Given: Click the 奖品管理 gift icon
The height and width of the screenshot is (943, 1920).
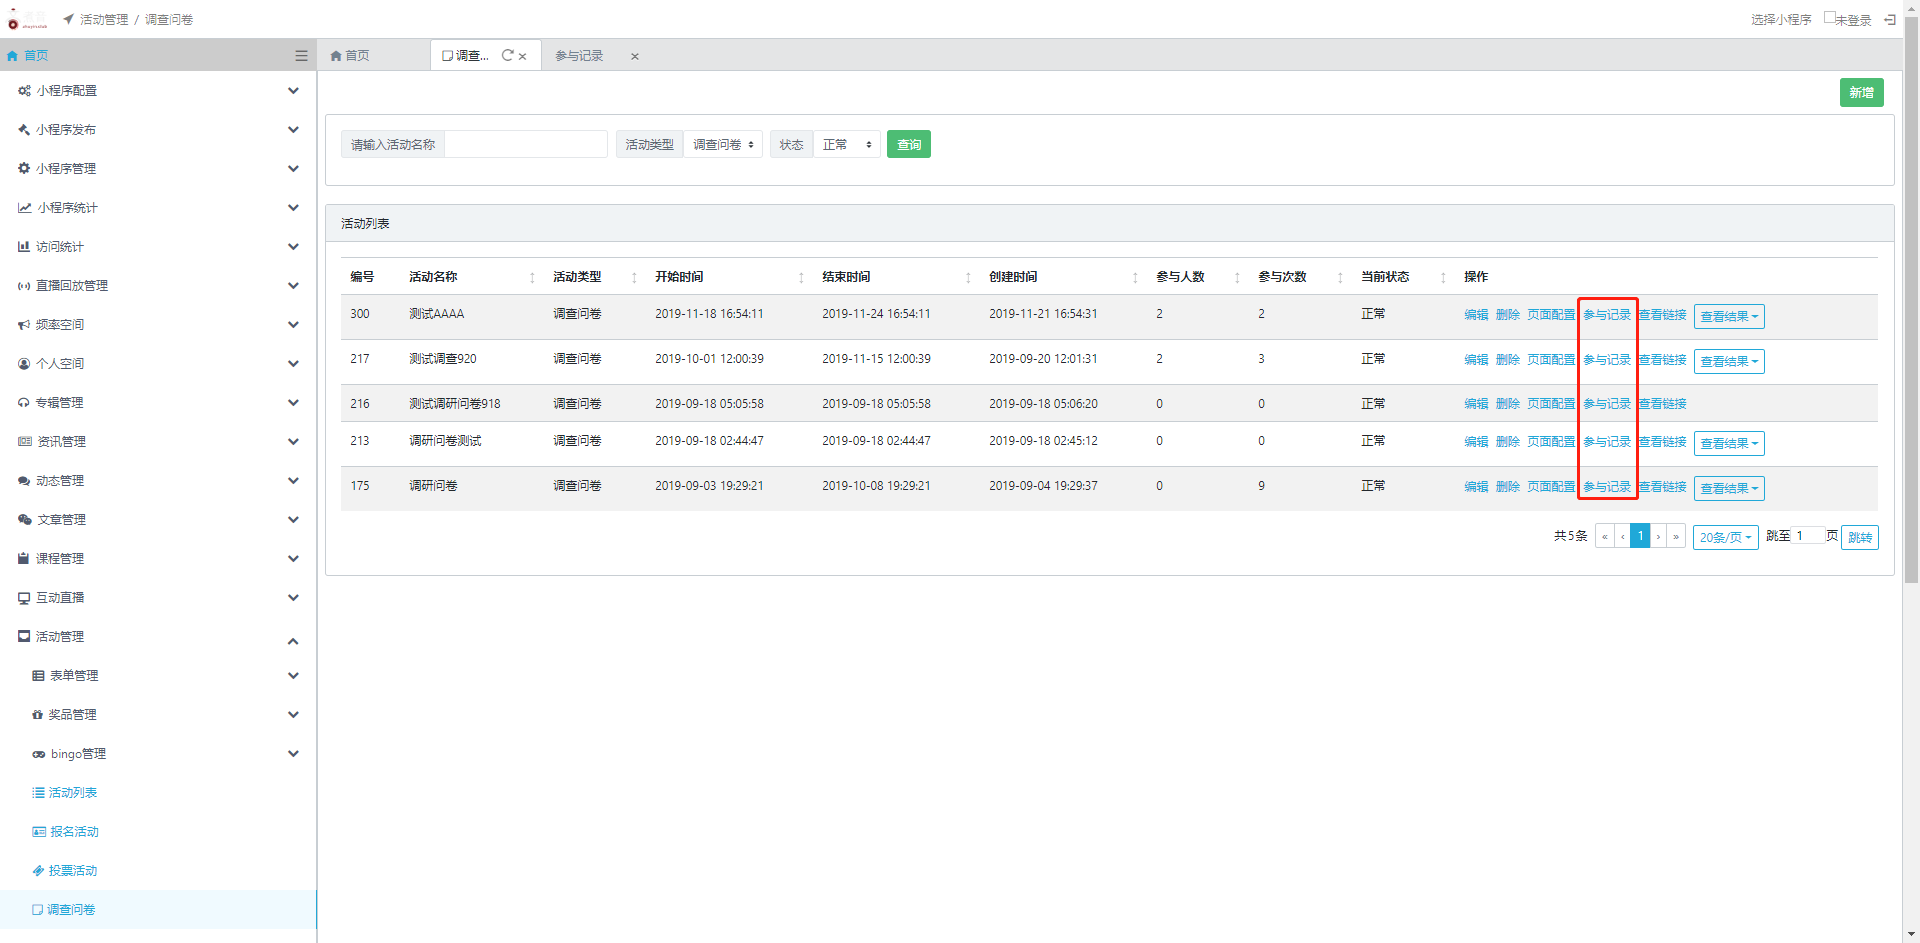Looking at the screenshot, I should point(38,715).
